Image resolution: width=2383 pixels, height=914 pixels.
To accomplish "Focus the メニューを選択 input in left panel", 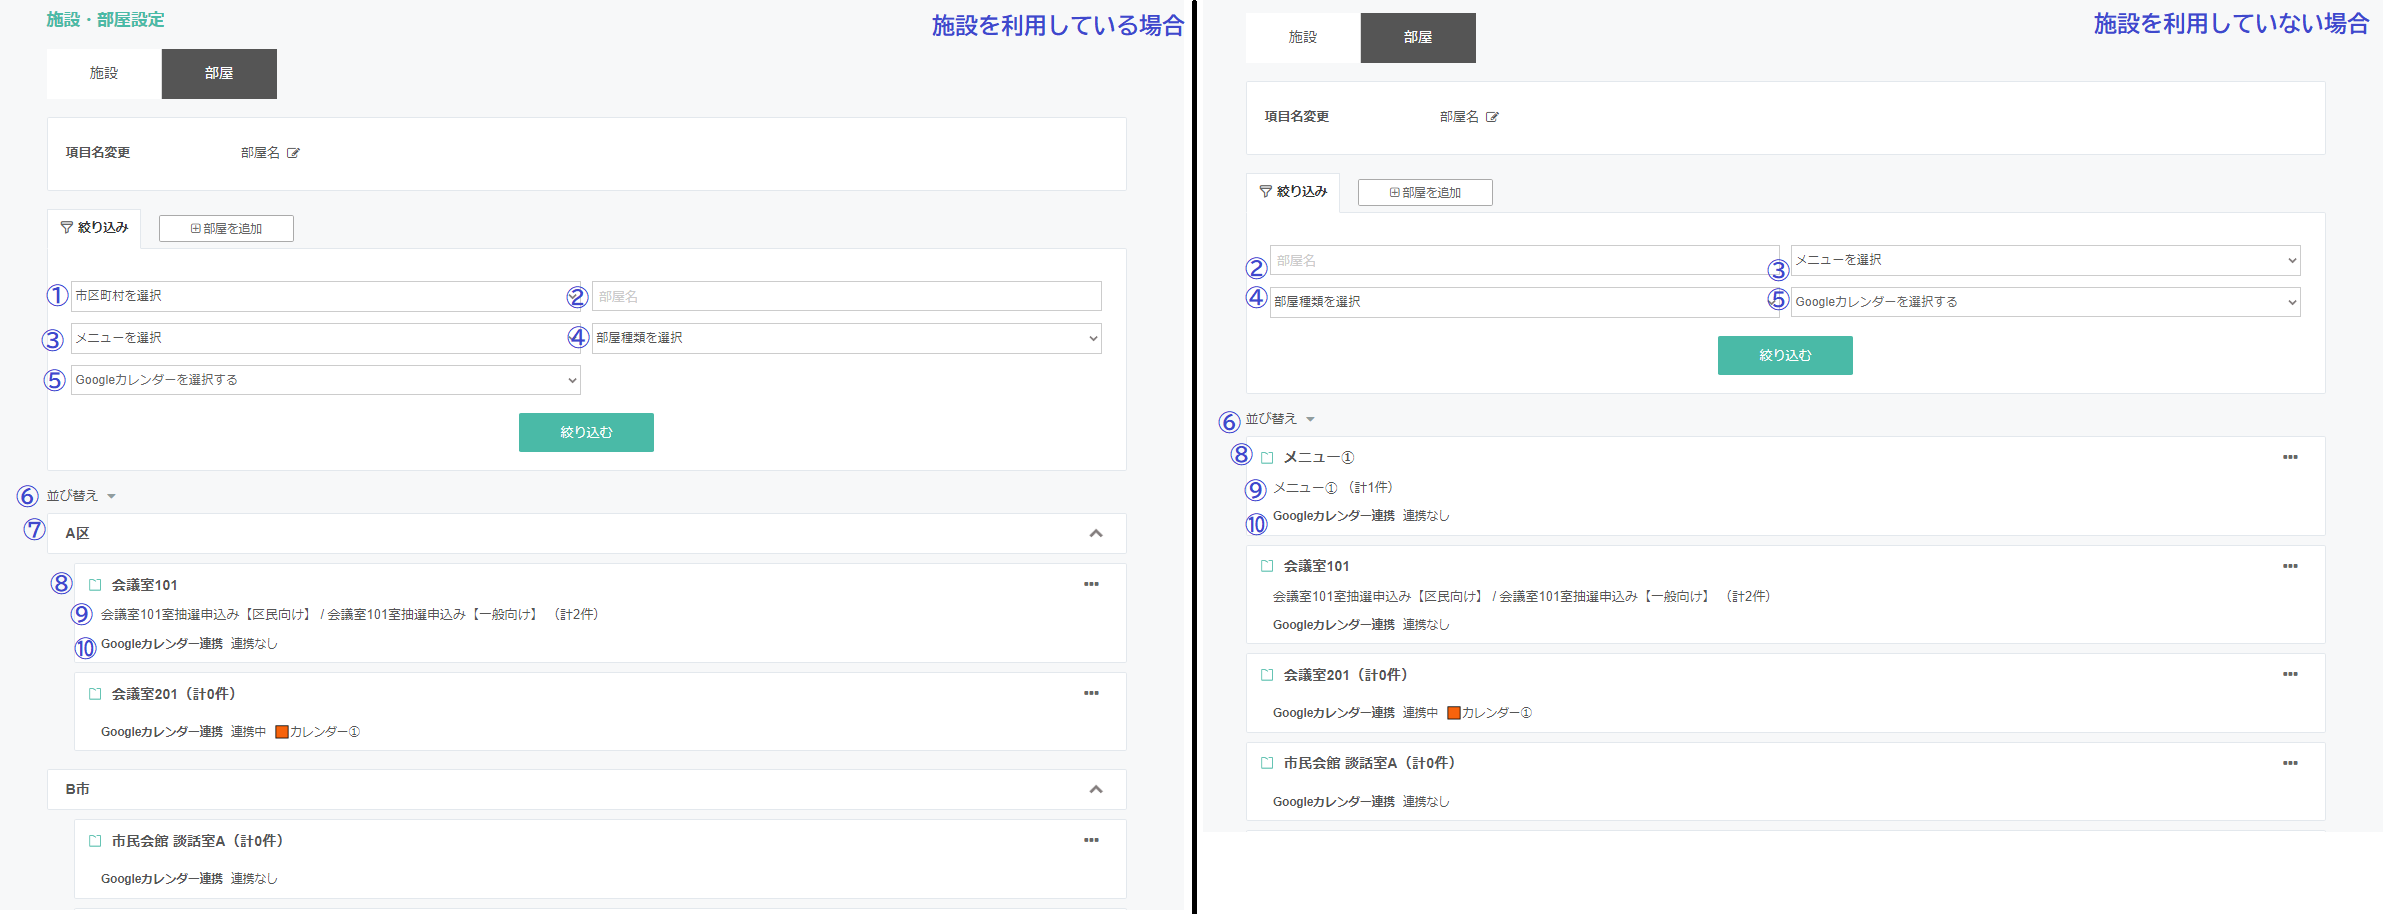I will (x=326, y=338).
